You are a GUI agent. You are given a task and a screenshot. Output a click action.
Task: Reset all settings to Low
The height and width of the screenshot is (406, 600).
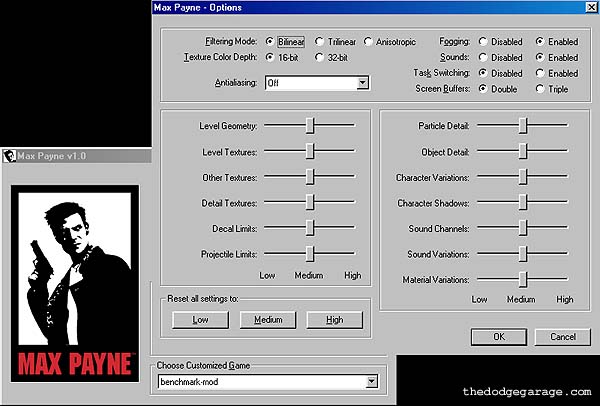coord(201,320)
